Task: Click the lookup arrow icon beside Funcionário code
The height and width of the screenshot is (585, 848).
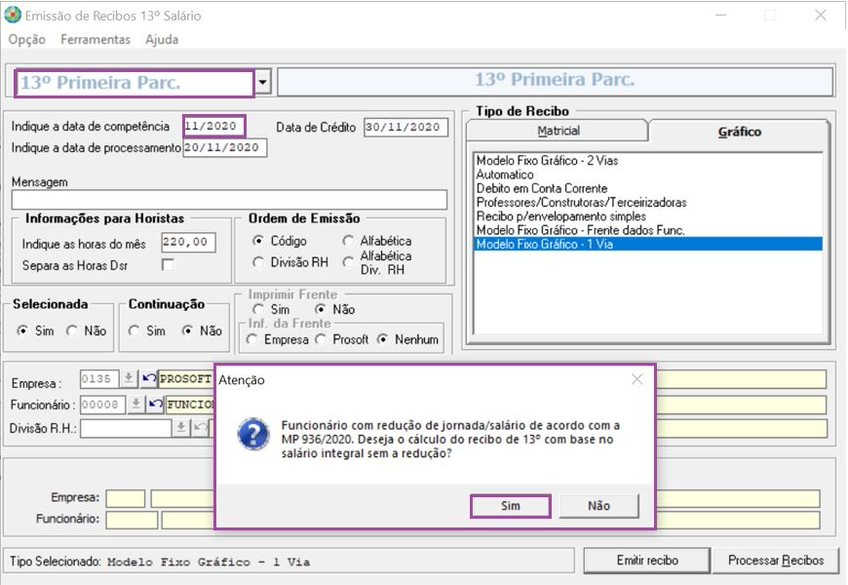Action: coord(136,404)
